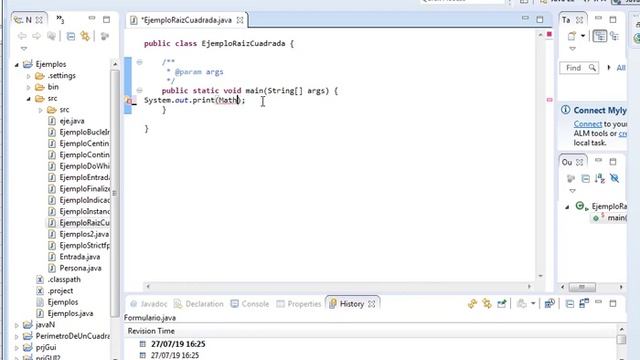Select EjemploDoWhile file in Navigator

tap(79, 166)
